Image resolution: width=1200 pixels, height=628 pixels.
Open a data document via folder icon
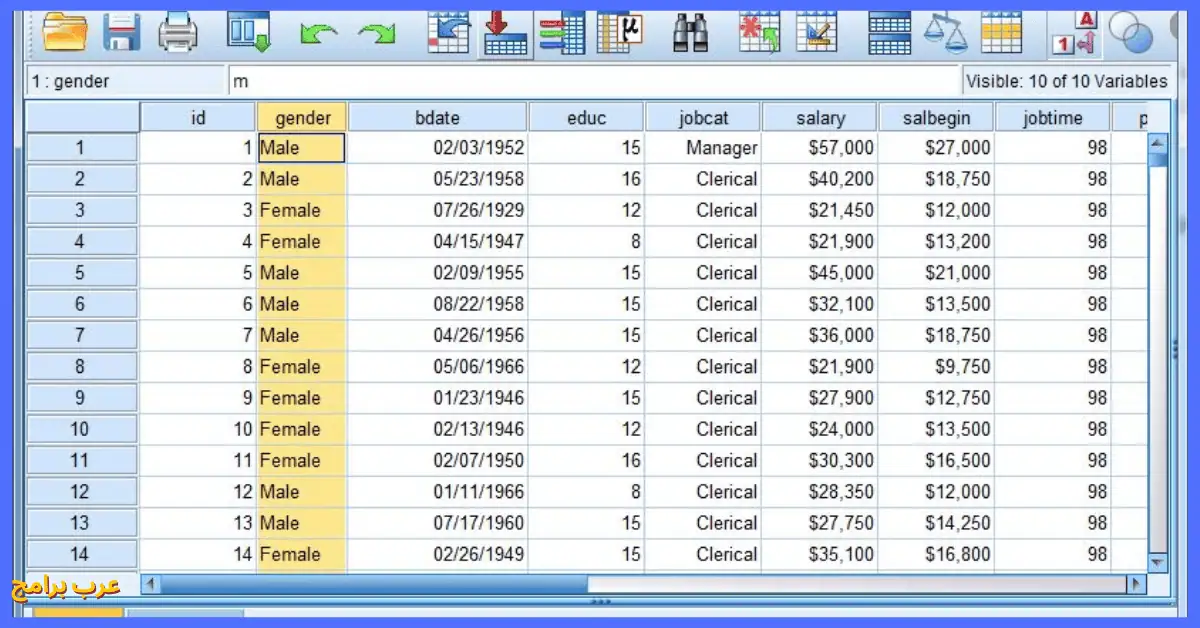pos(66,34)
